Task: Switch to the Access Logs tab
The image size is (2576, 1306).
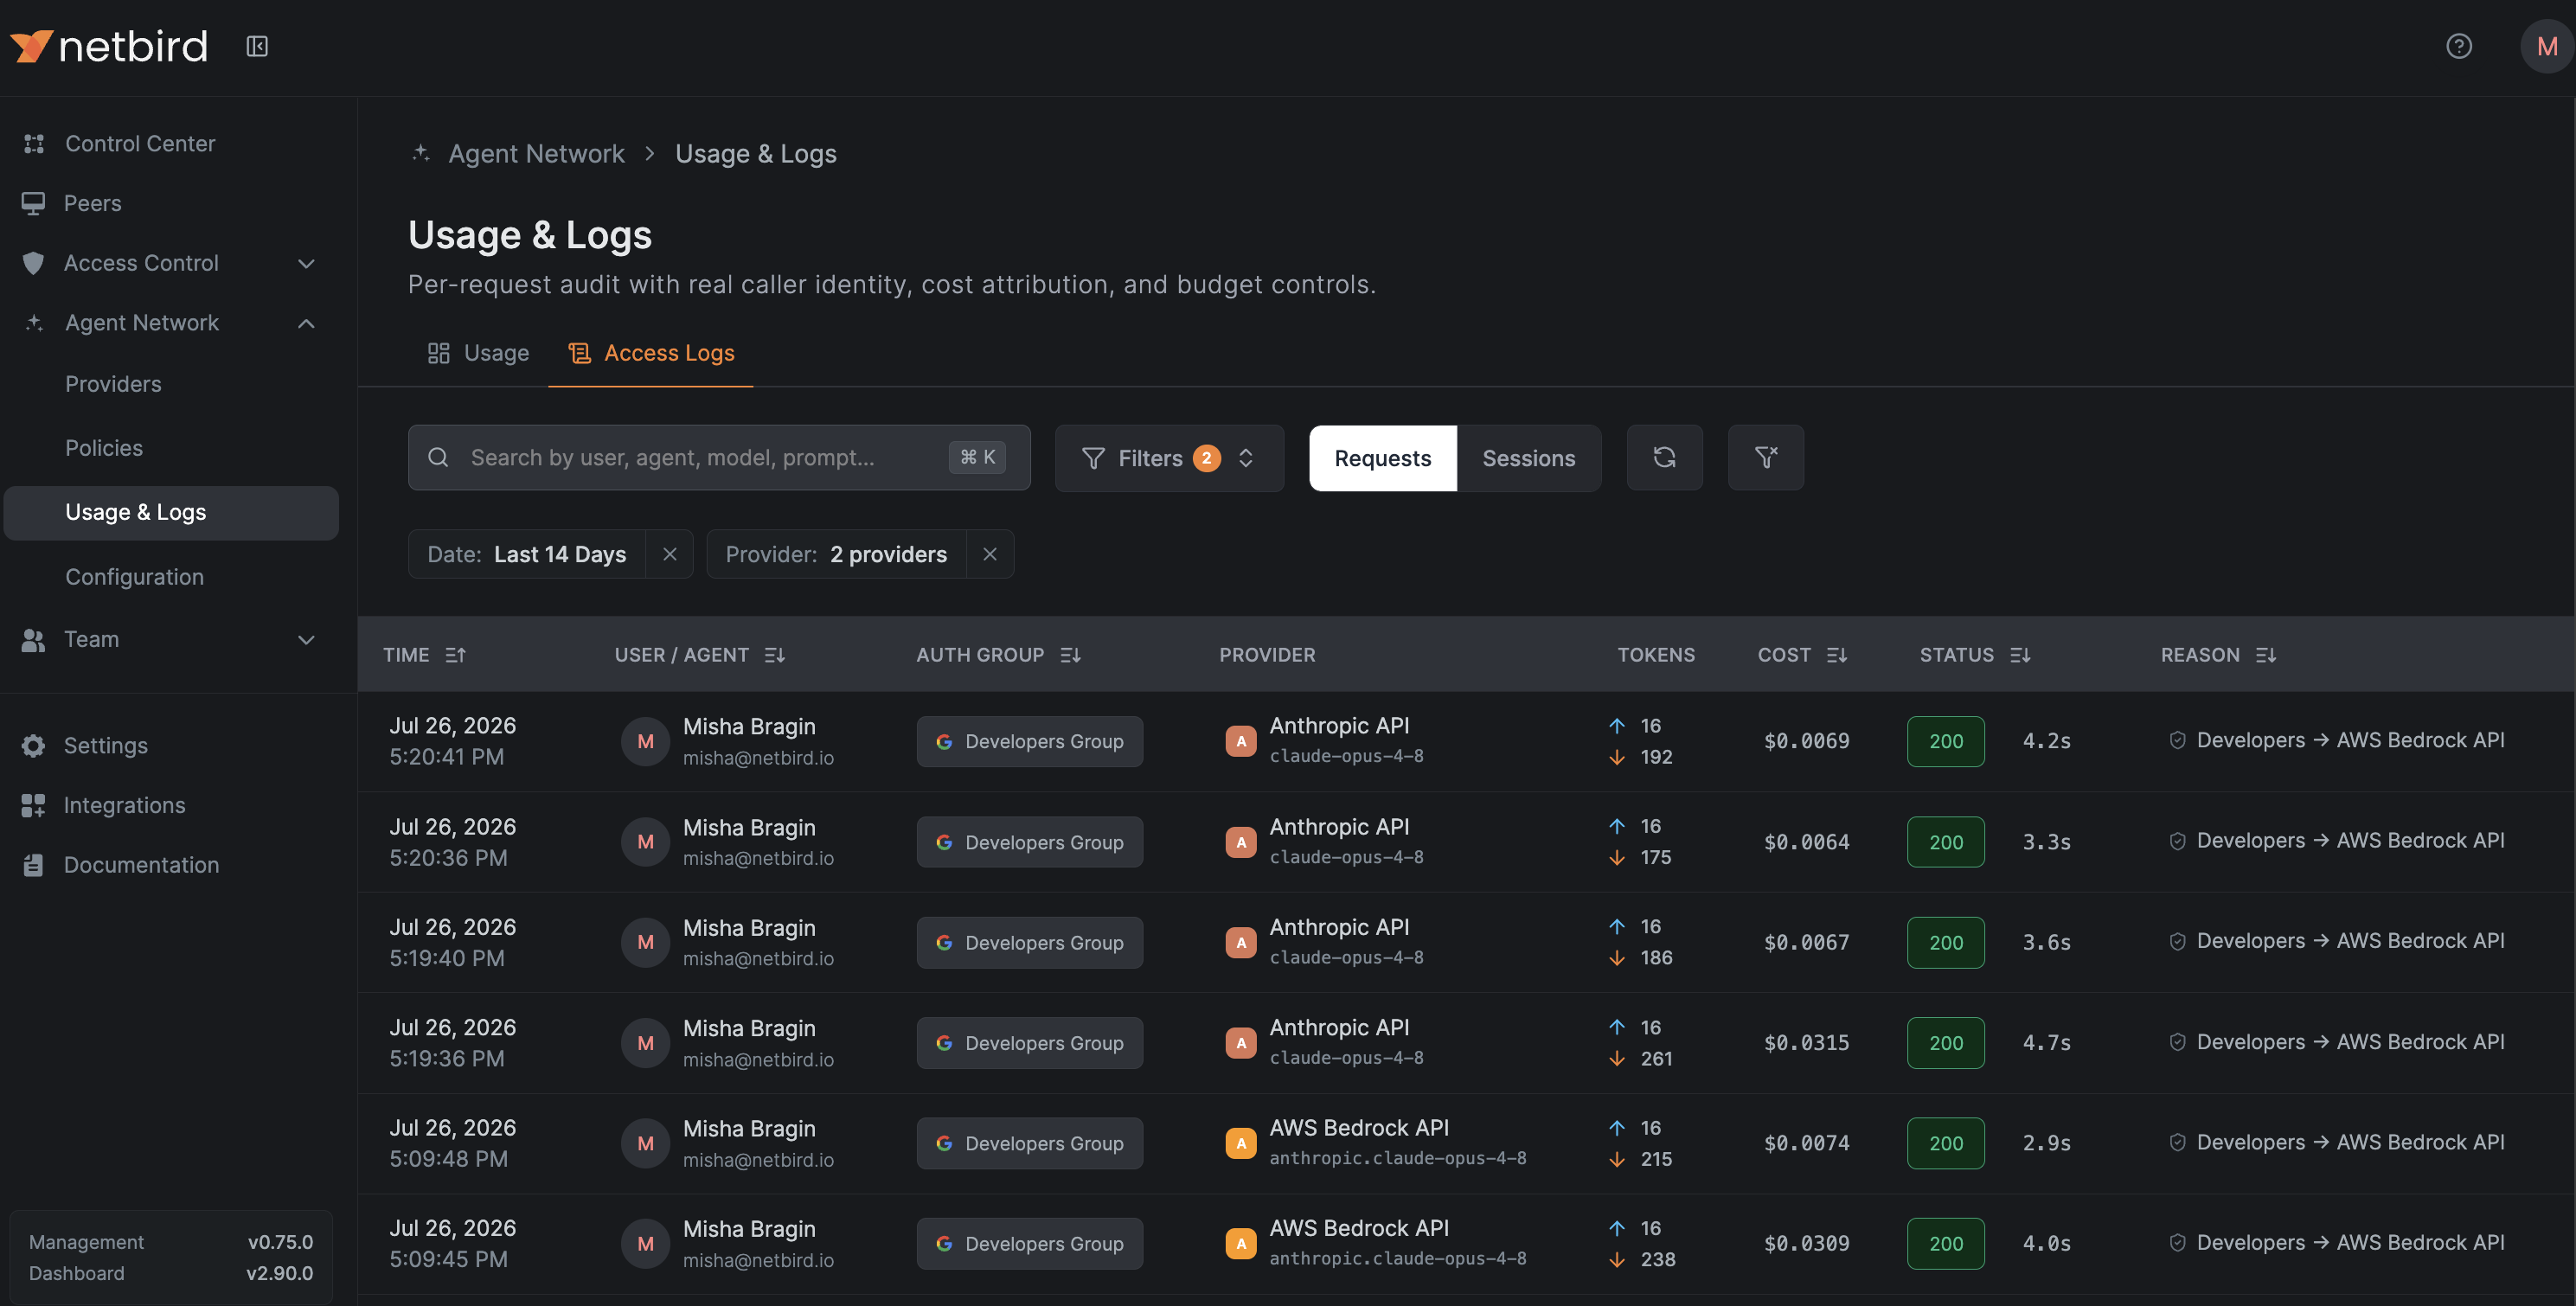Action: point(651,353)
